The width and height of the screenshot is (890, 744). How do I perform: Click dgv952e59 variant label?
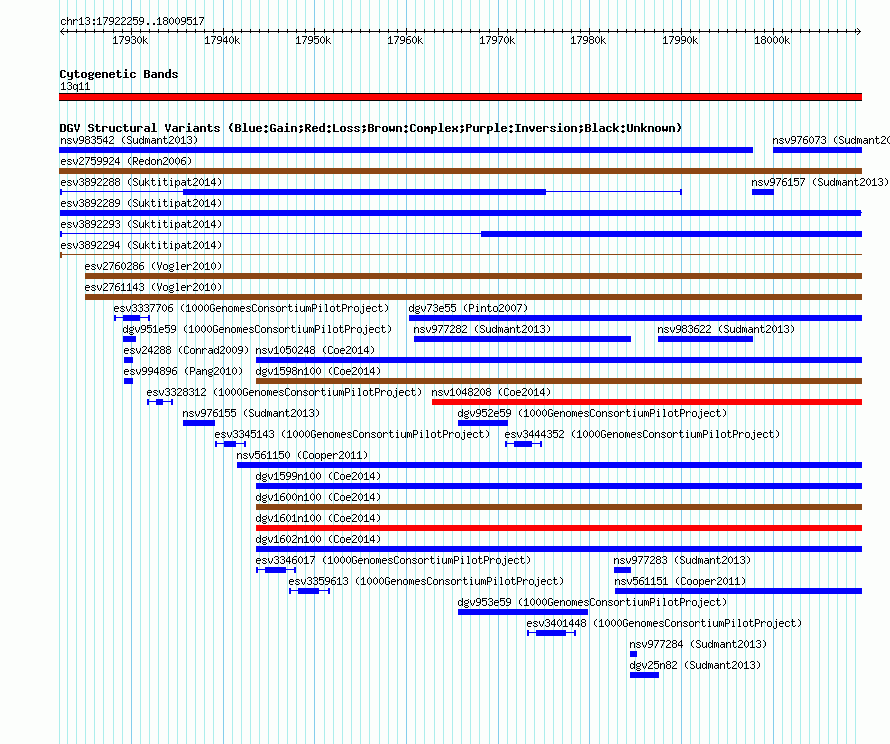(592, 413)
